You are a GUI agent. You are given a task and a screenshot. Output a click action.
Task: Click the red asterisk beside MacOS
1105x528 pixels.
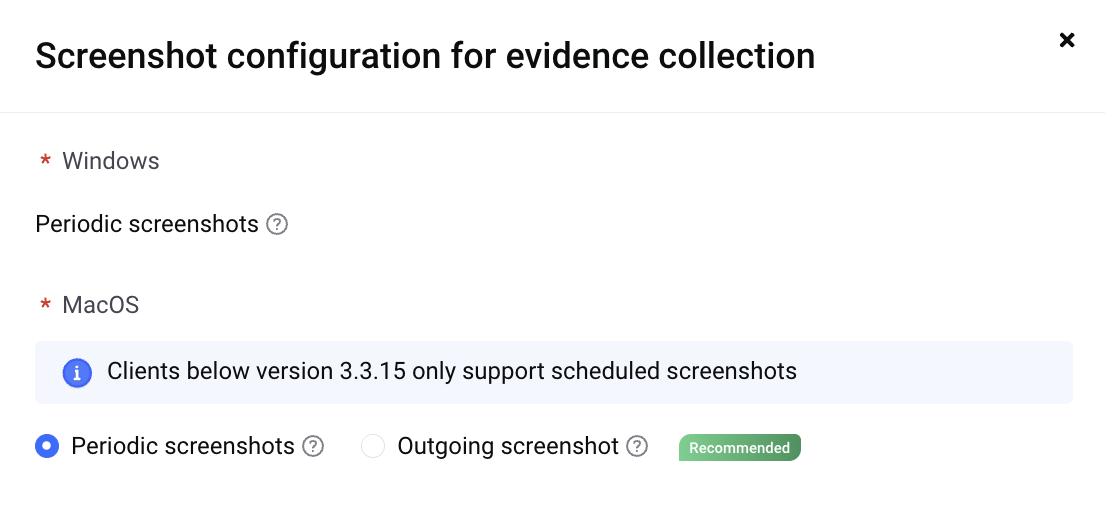pyautogui.click(x=46, y=306)
